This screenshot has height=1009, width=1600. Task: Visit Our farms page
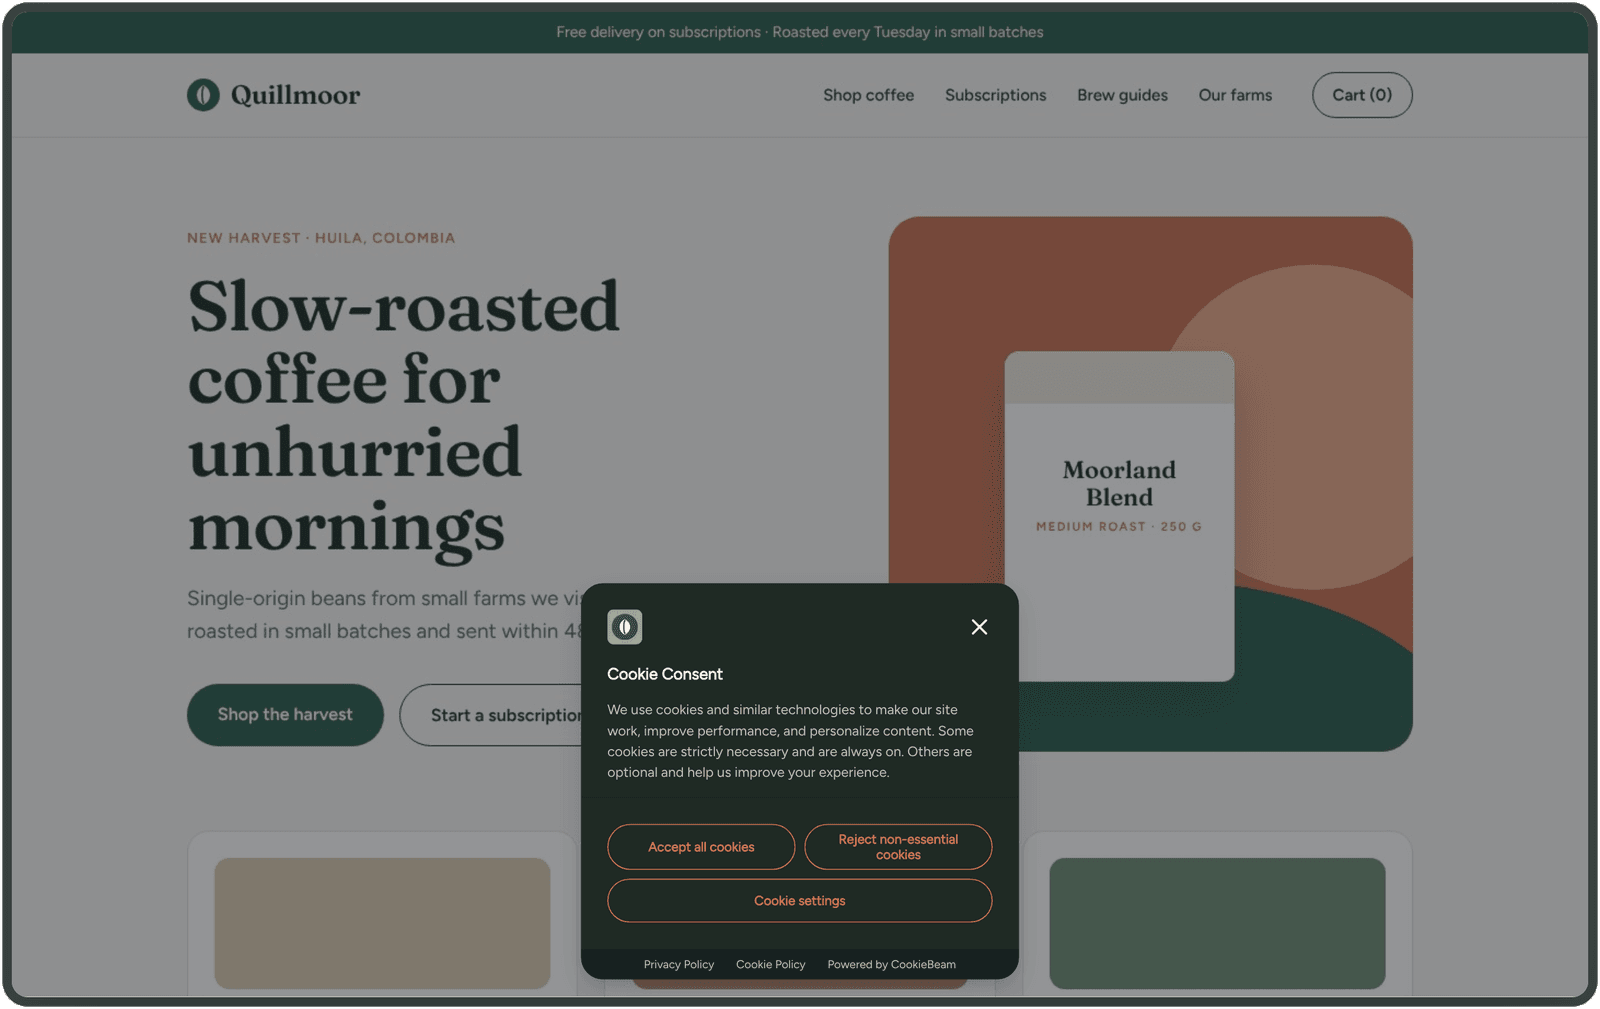[1235, 95]
